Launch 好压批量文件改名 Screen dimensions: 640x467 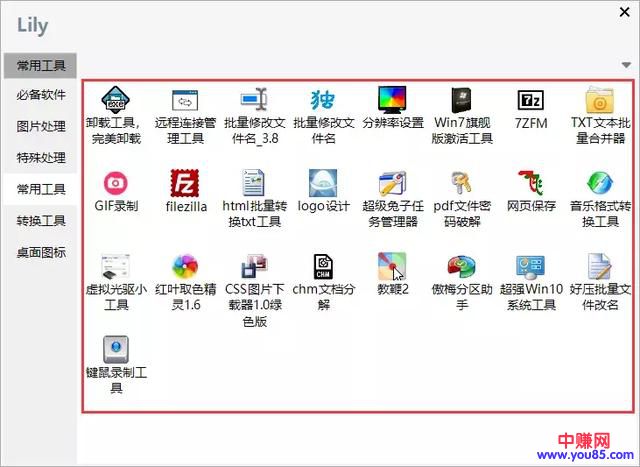pyautogui.click(x=600, y=266)
